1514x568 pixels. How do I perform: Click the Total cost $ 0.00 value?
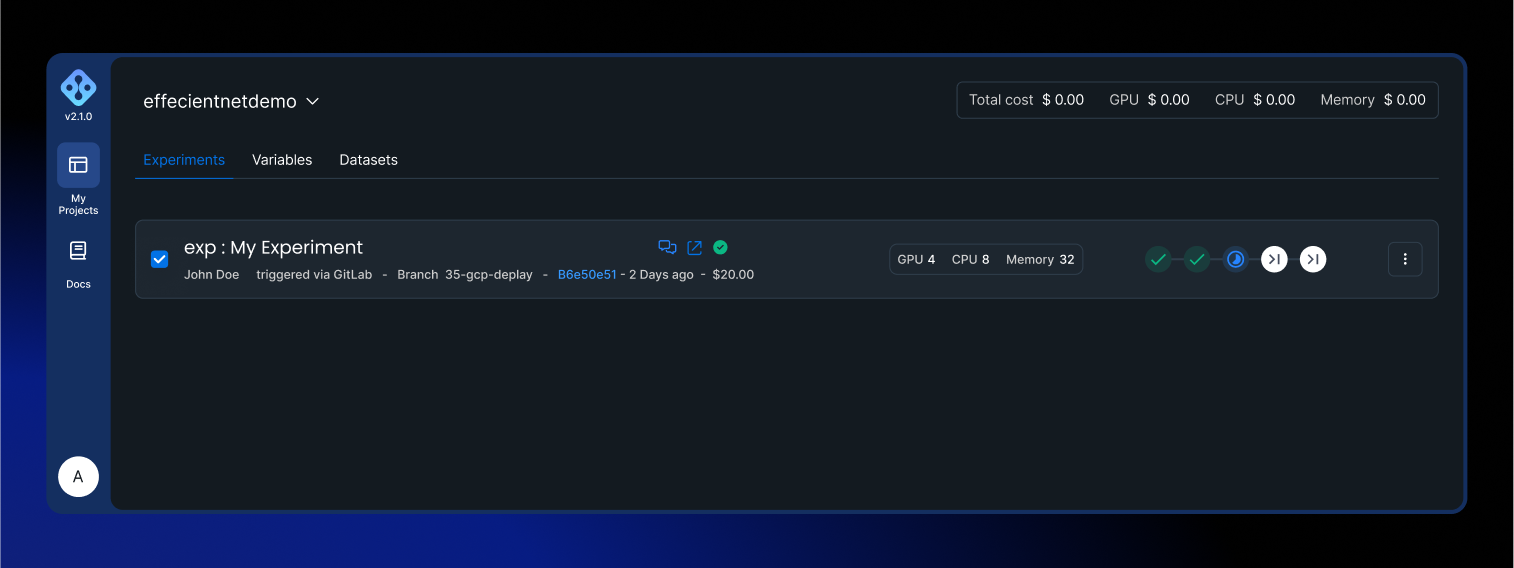click(1026, 100)
